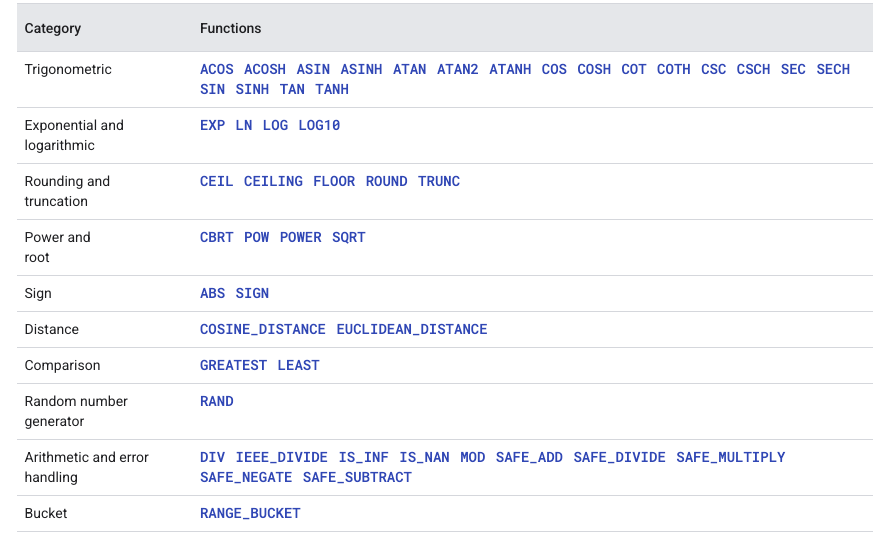Open the SECH function reference
The width and height of the screenshot is (887, 548).
pyautogui.click(x=833, y=70)
